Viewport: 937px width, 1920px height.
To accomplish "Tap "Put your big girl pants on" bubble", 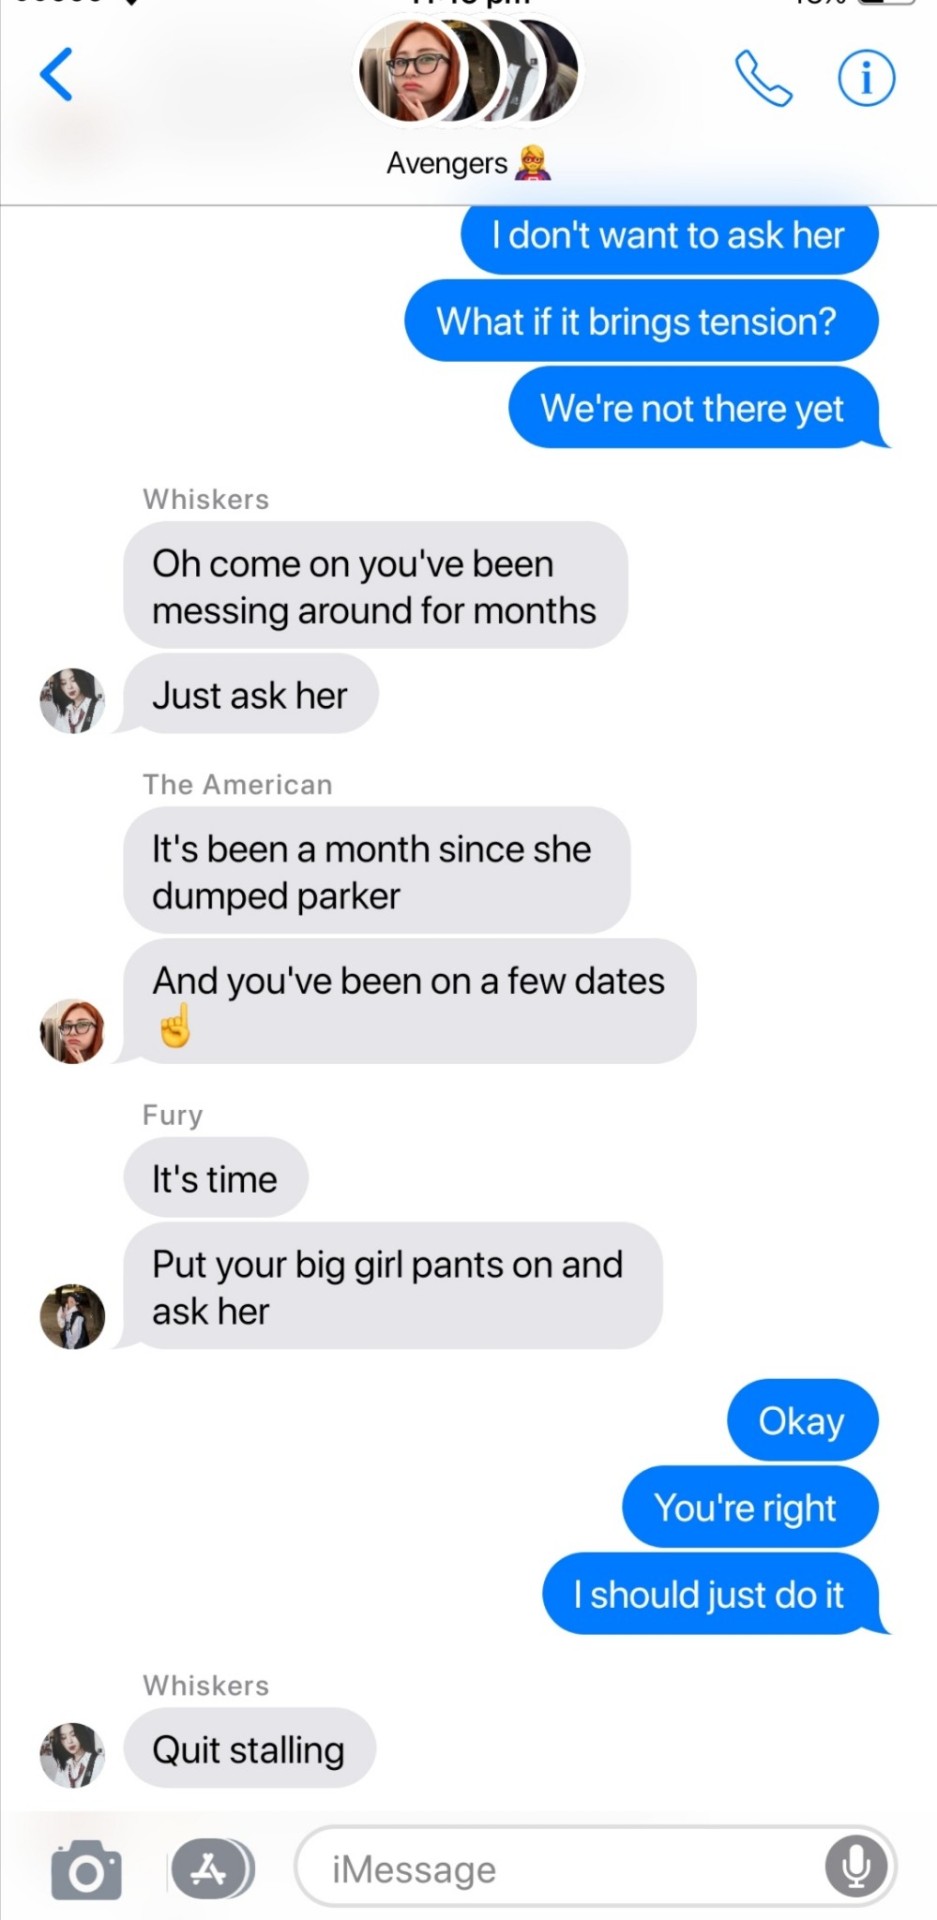I will (x=392, y=1286).
